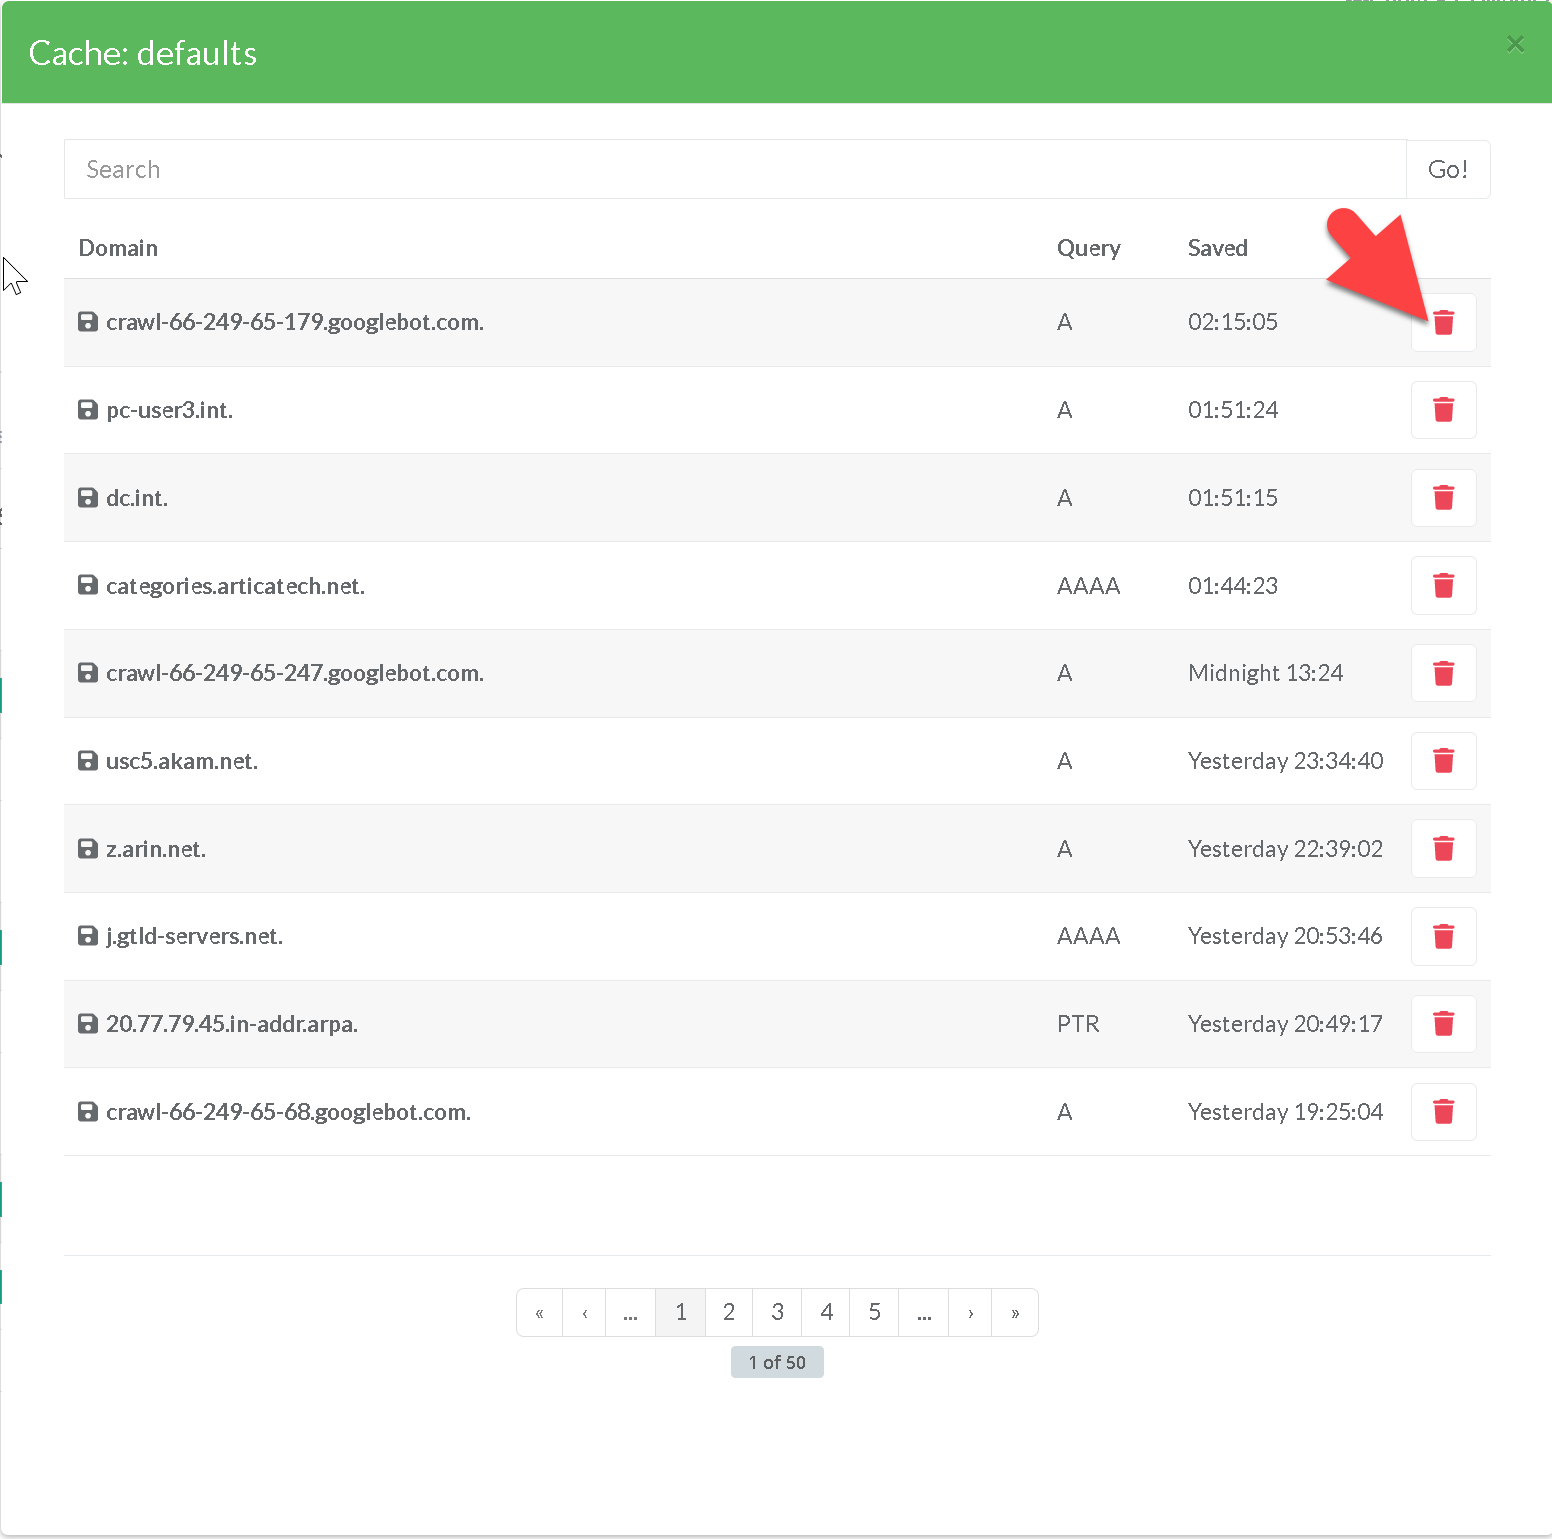Go to page 2 of results

(729, 1312)
